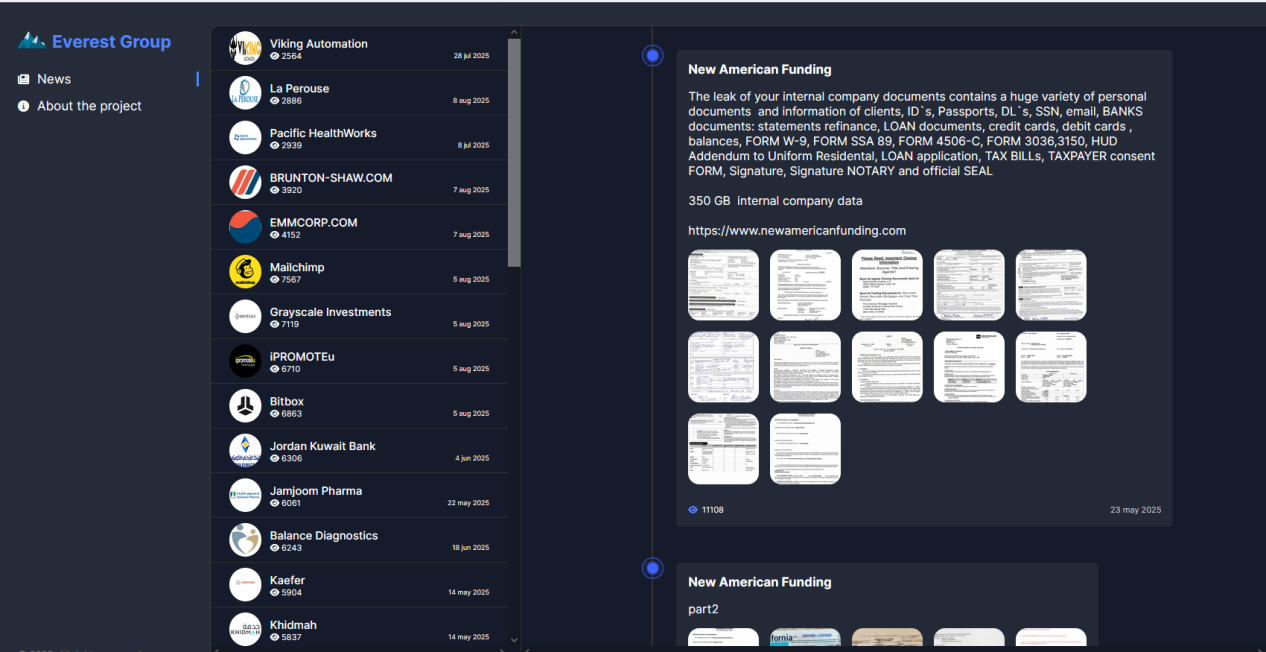Open the About the project page
1266x652 pixels.
[x=89, y=106]
